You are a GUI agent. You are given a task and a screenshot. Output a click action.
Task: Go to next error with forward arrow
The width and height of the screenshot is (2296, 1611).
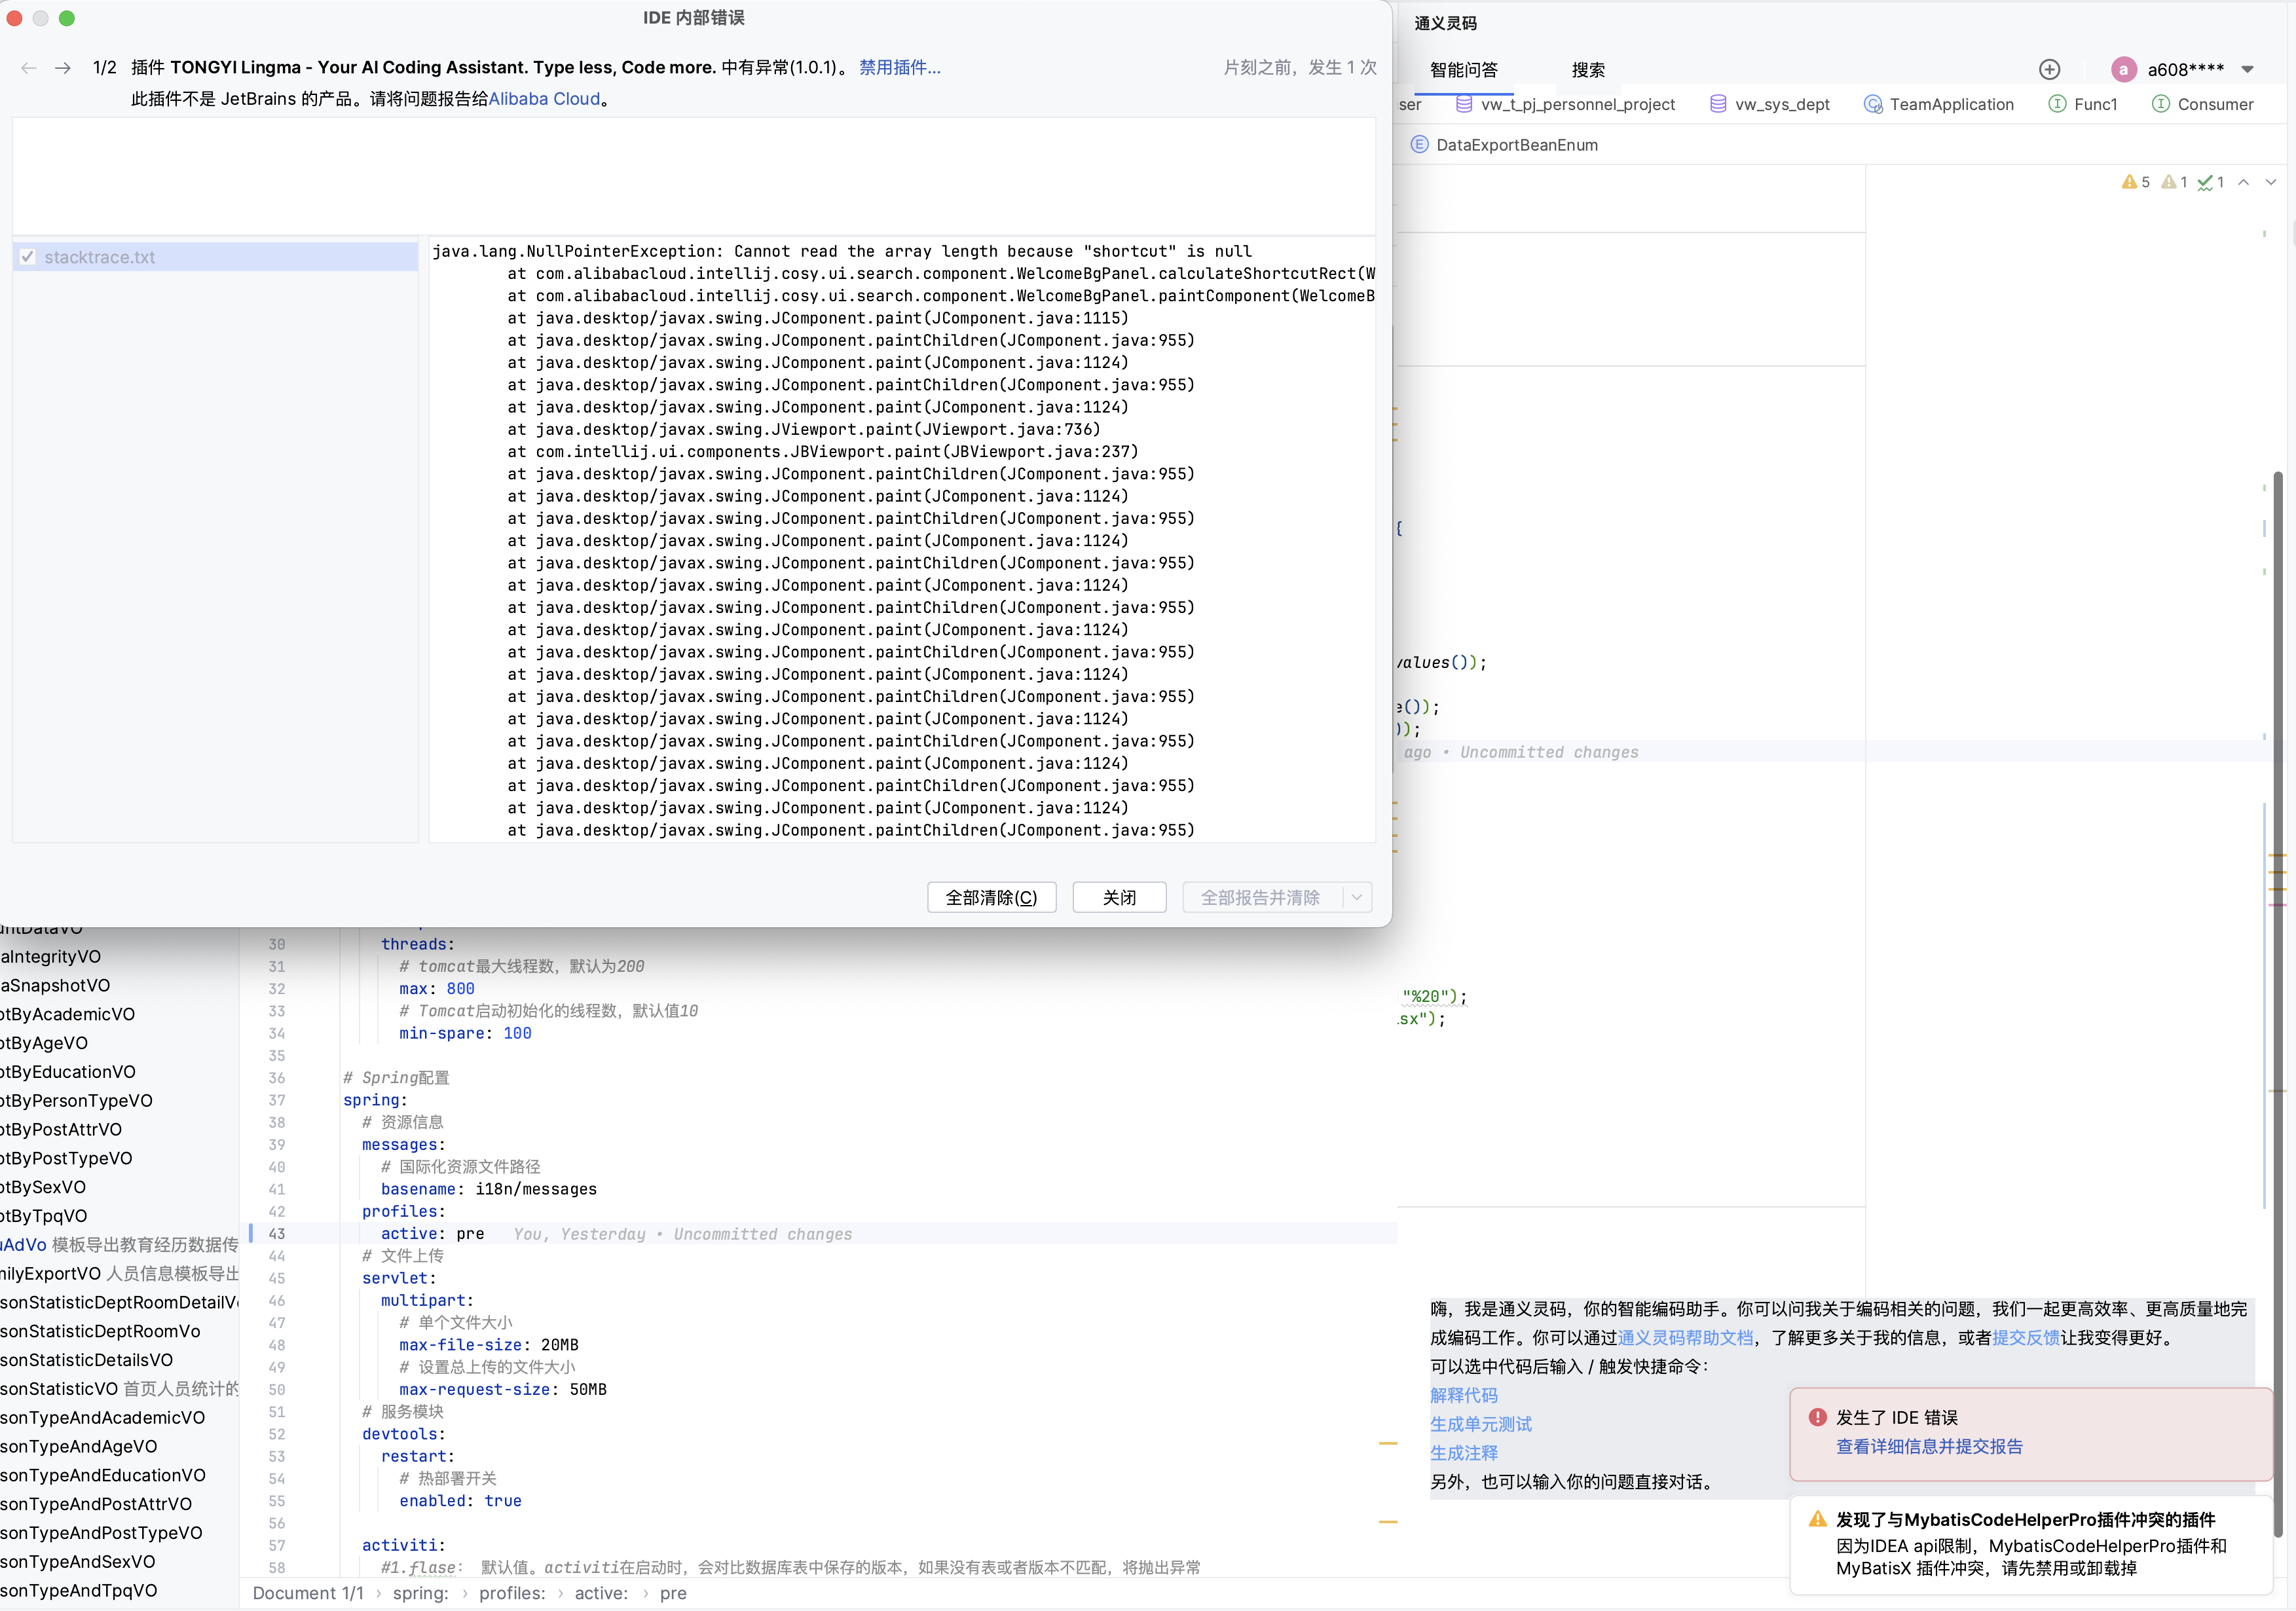click(63, 67)
